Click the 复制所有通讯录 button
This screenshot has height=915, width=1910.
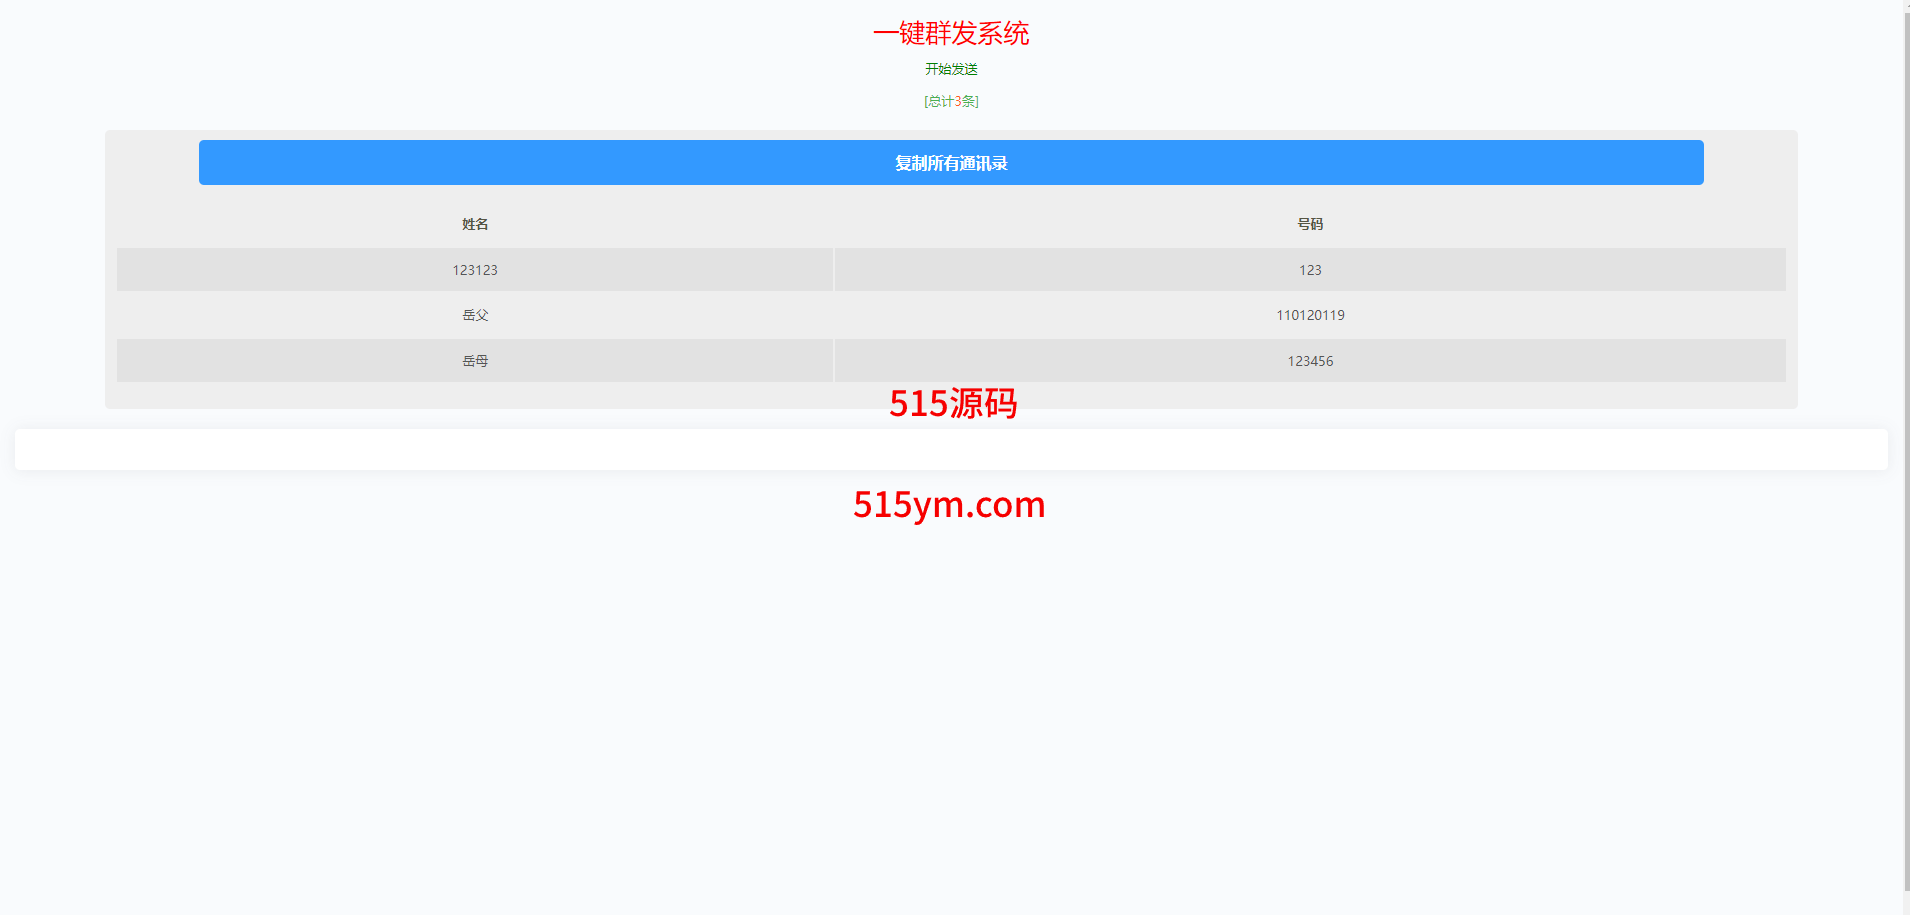coord(950,163)
